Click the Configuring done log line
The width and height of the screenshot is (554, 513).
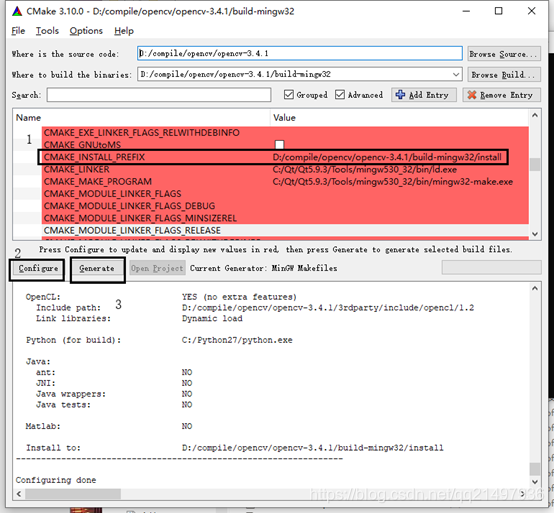56,480
